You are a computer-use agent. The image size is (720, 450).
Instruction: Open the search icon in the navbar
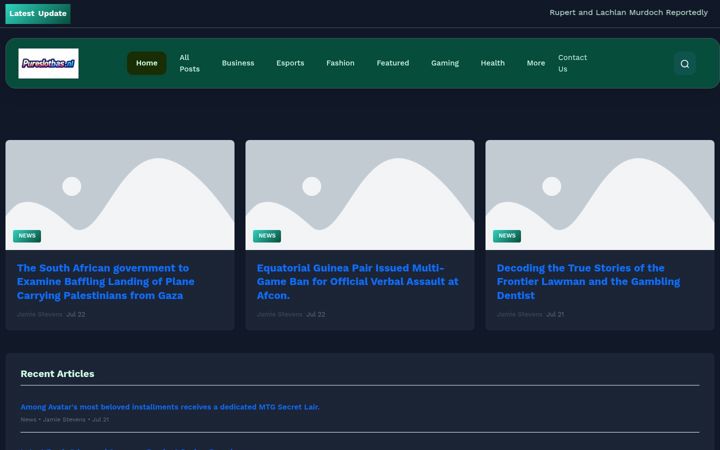pos(684,63)
